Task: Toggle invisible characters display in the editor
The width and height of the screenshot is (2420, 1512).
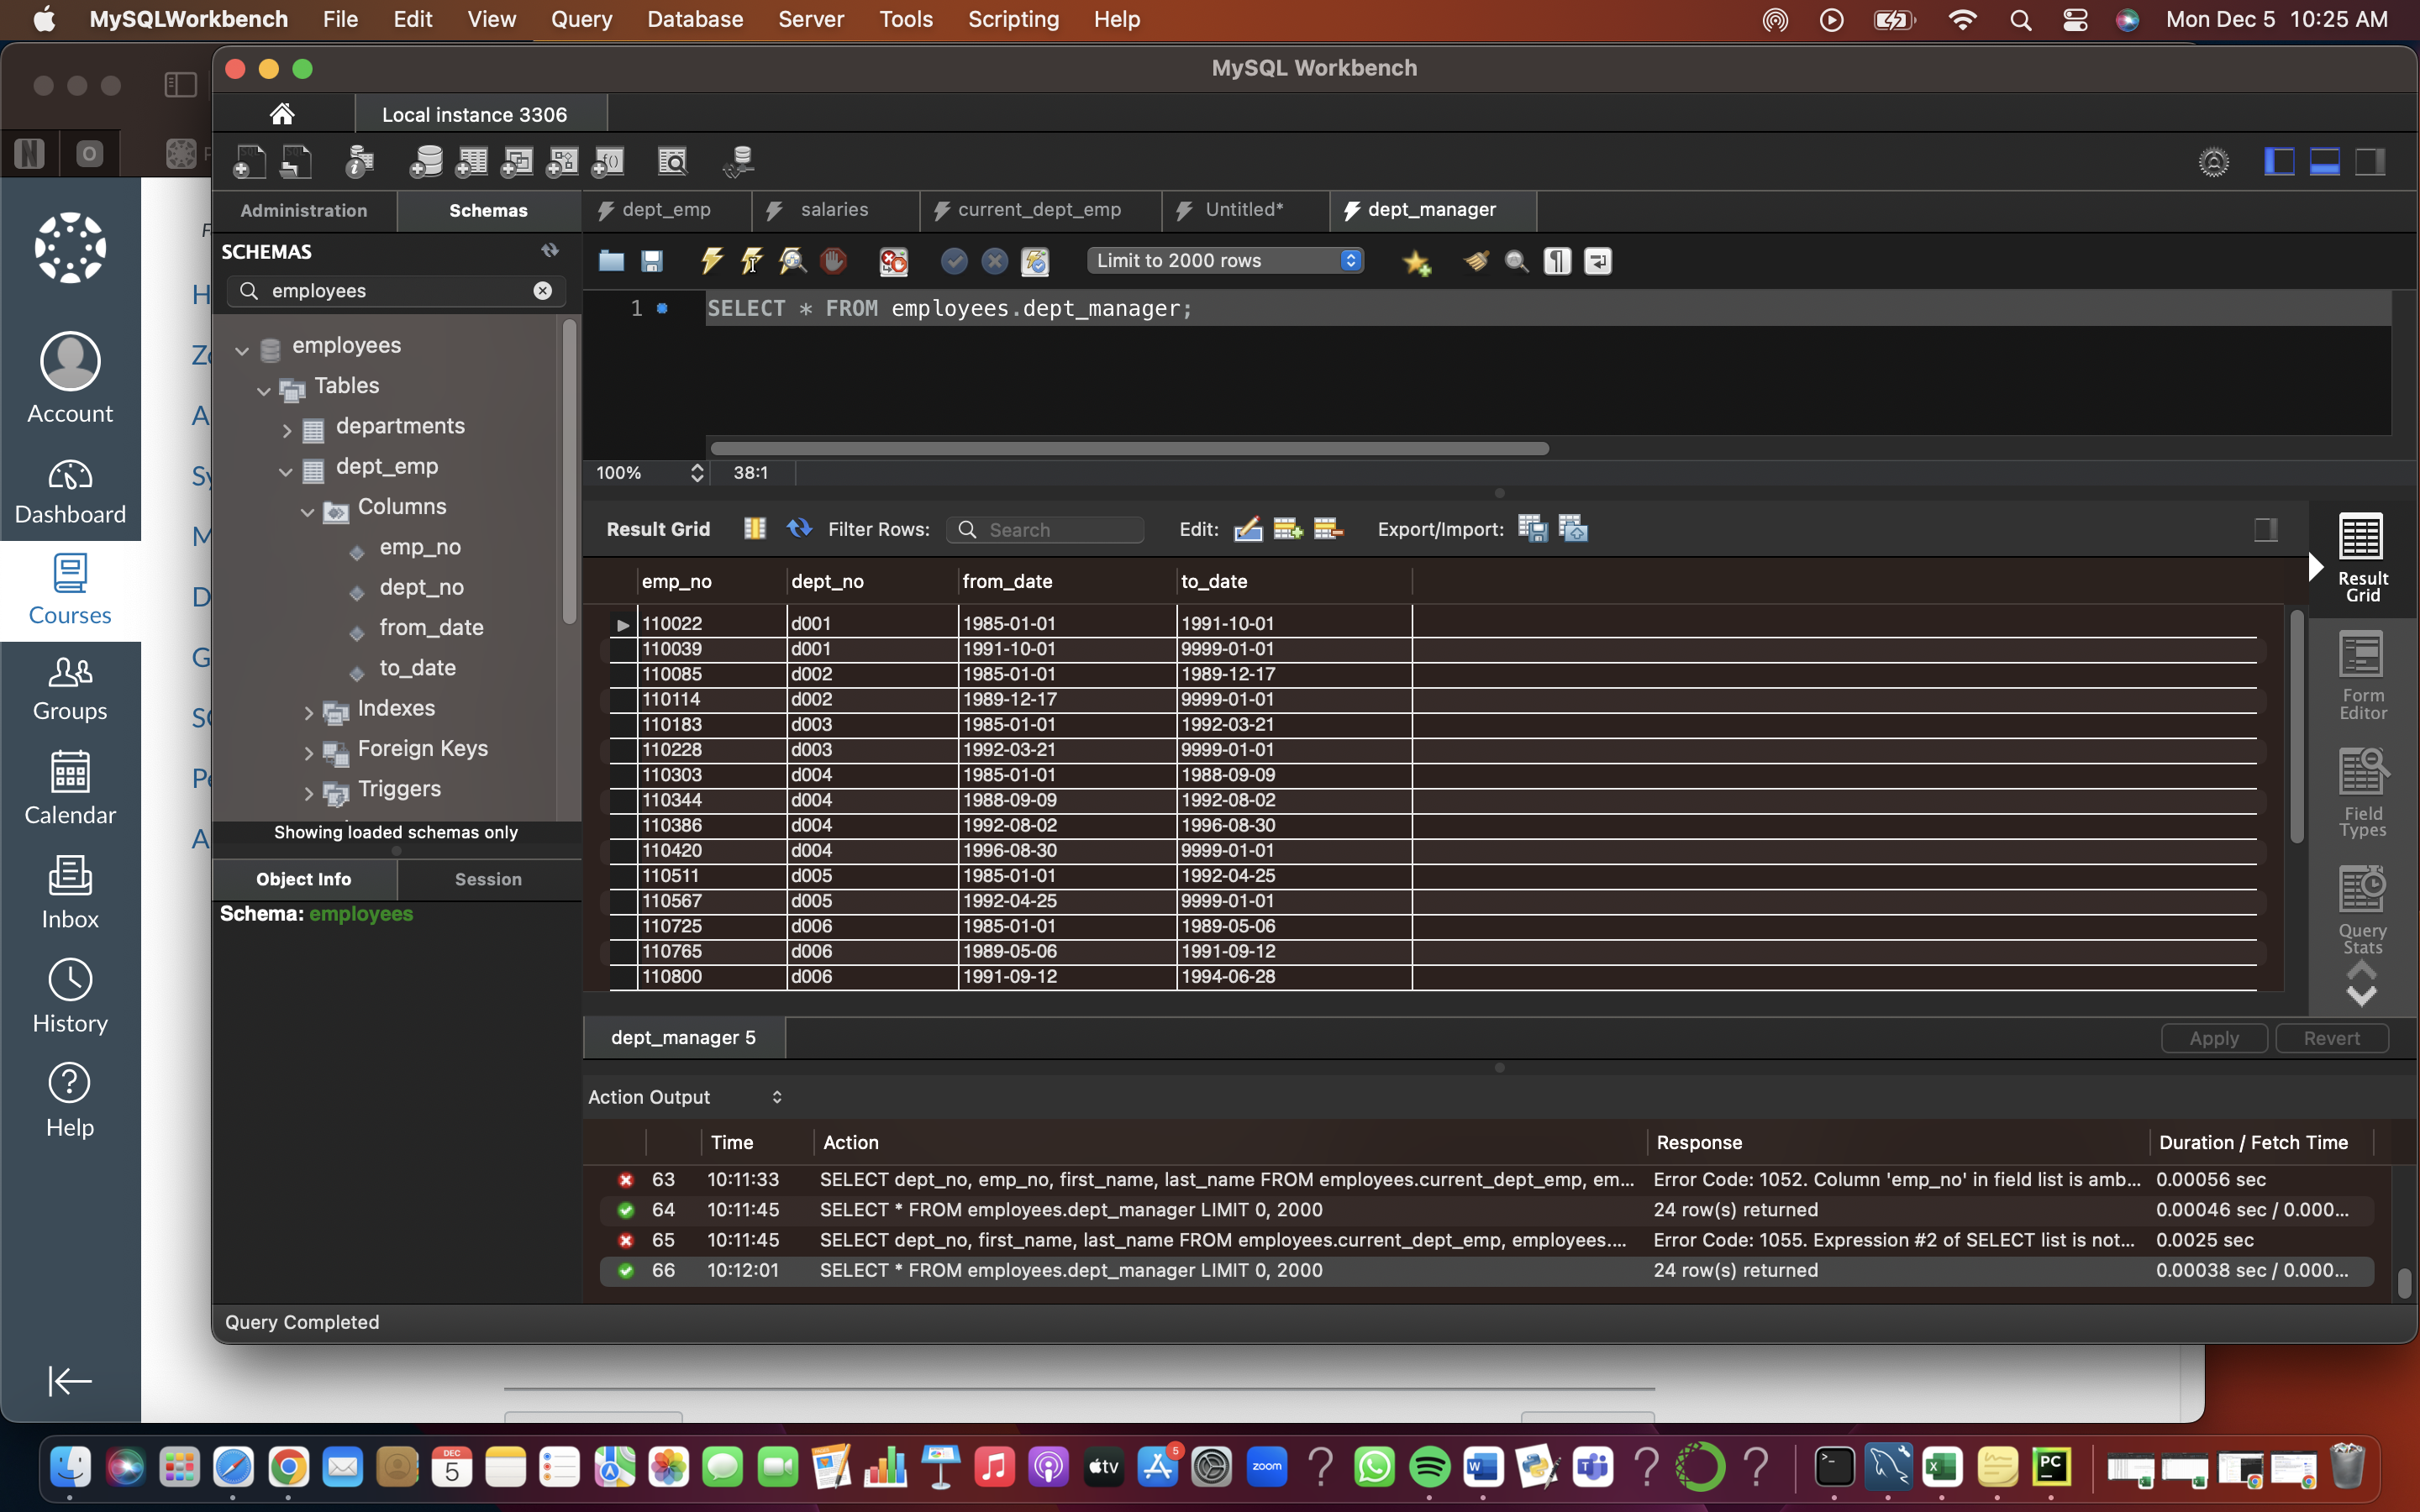Action: coord(1556,261)
